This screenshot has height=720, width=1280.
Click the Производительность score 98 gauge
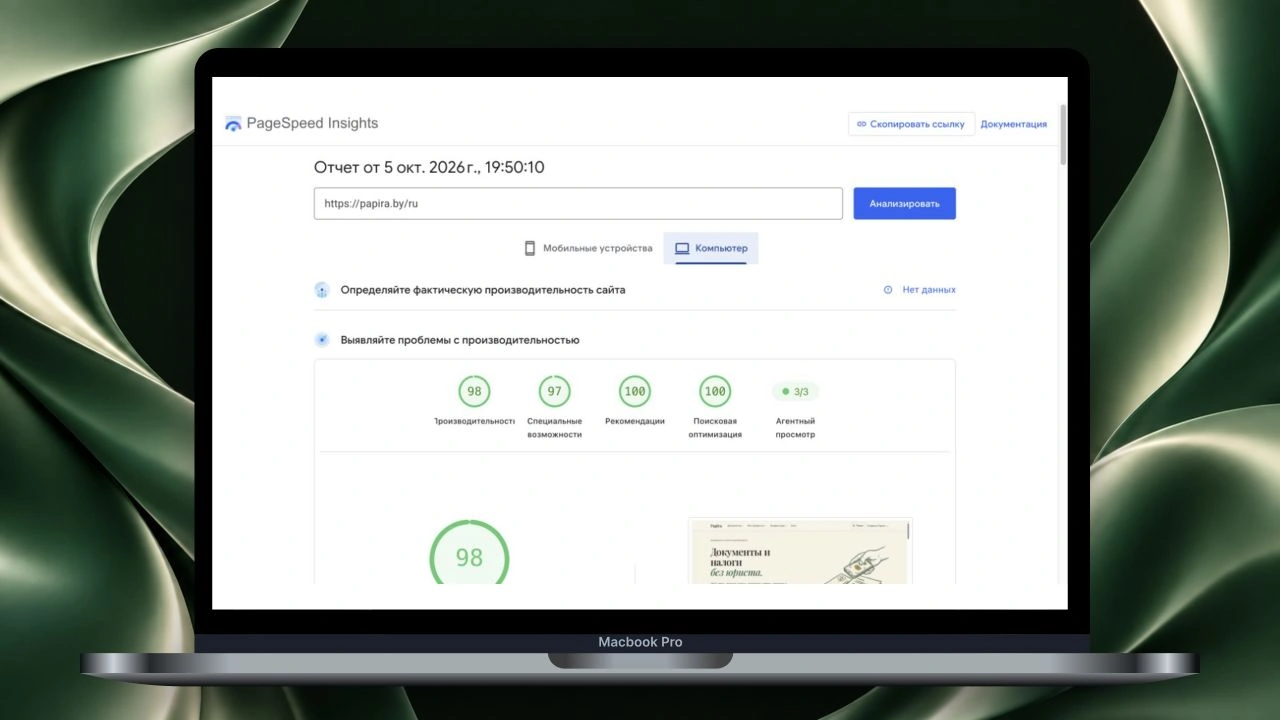pyautogui.click(x=474, y=391)
